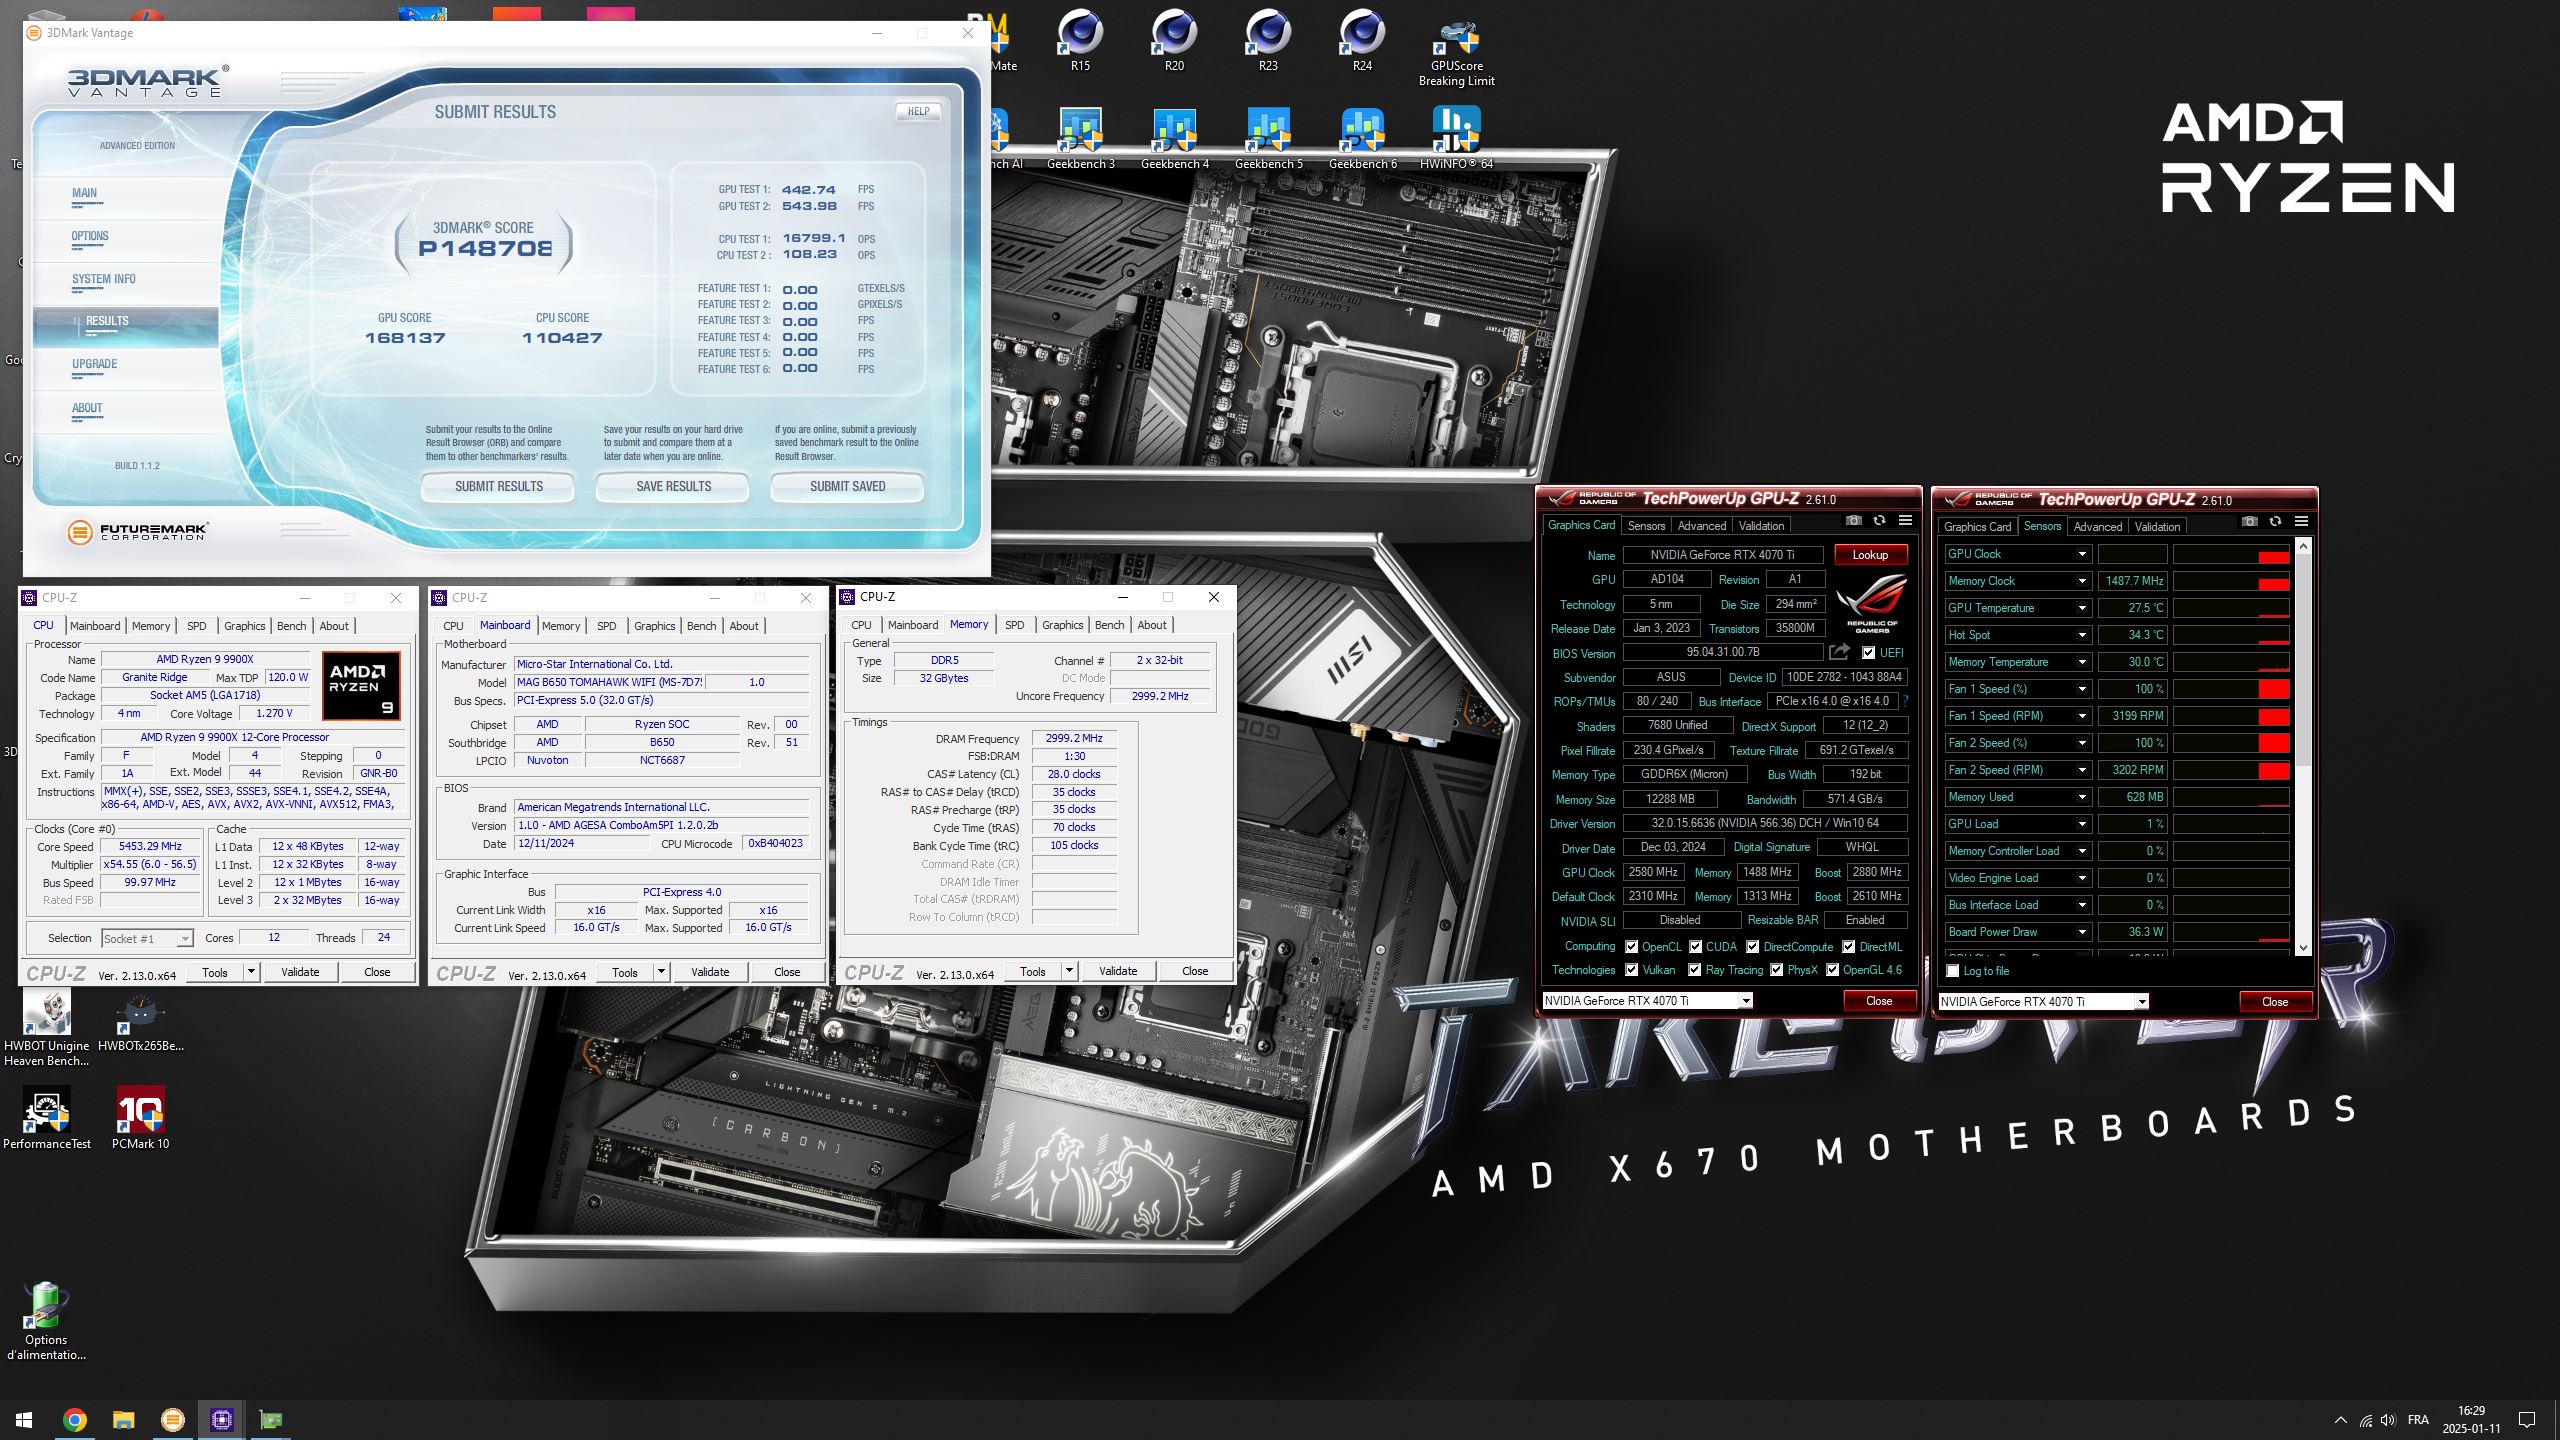
Task: Open the R15 Cinebench desktop shortcut
Action: [x=1080, y=40]
